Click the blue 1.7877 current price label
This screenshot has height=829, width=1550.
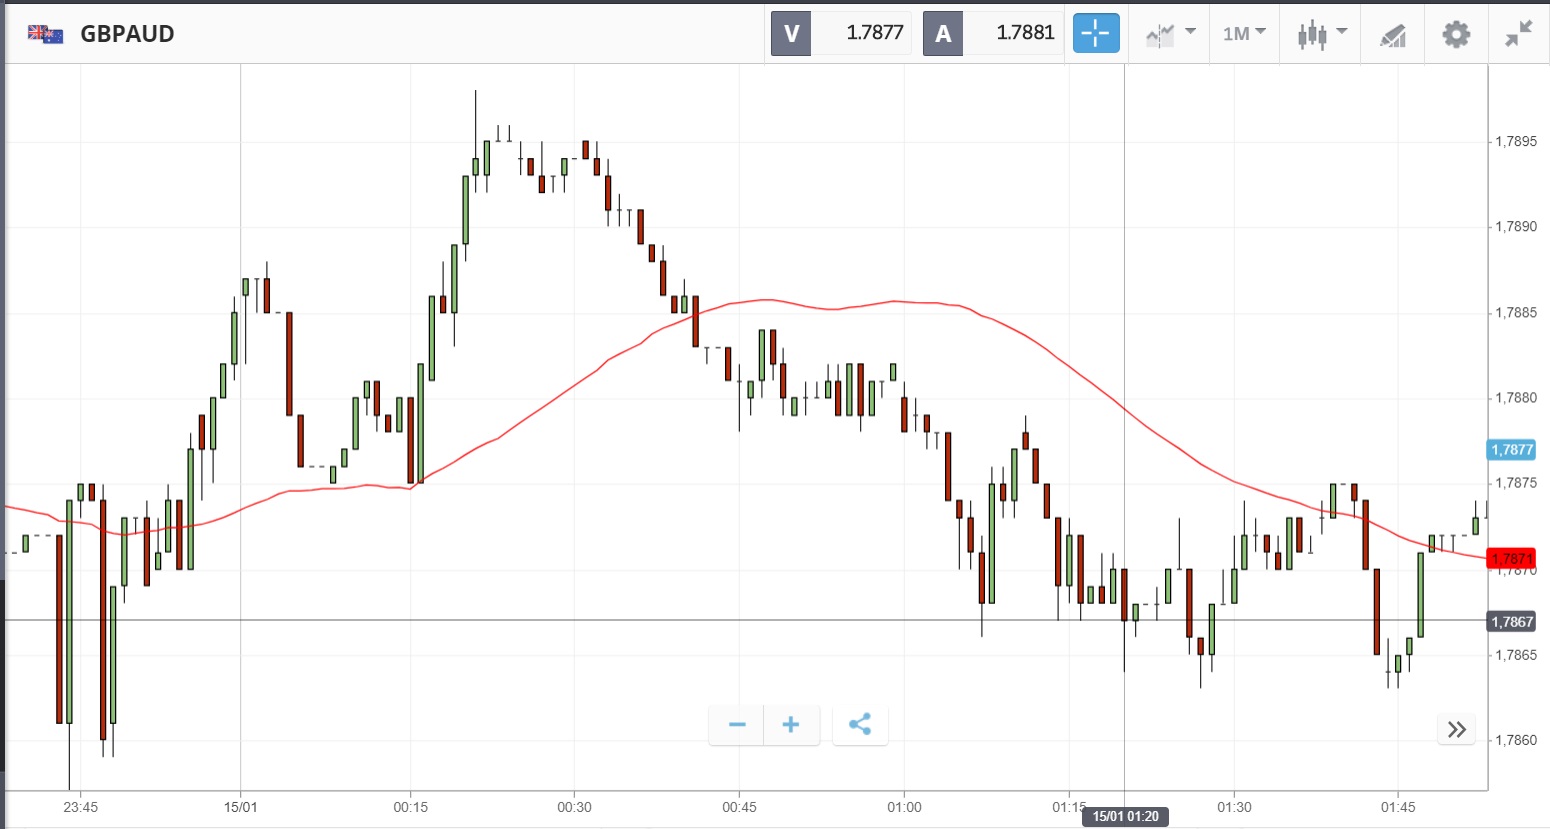[x=1511, y=449]
